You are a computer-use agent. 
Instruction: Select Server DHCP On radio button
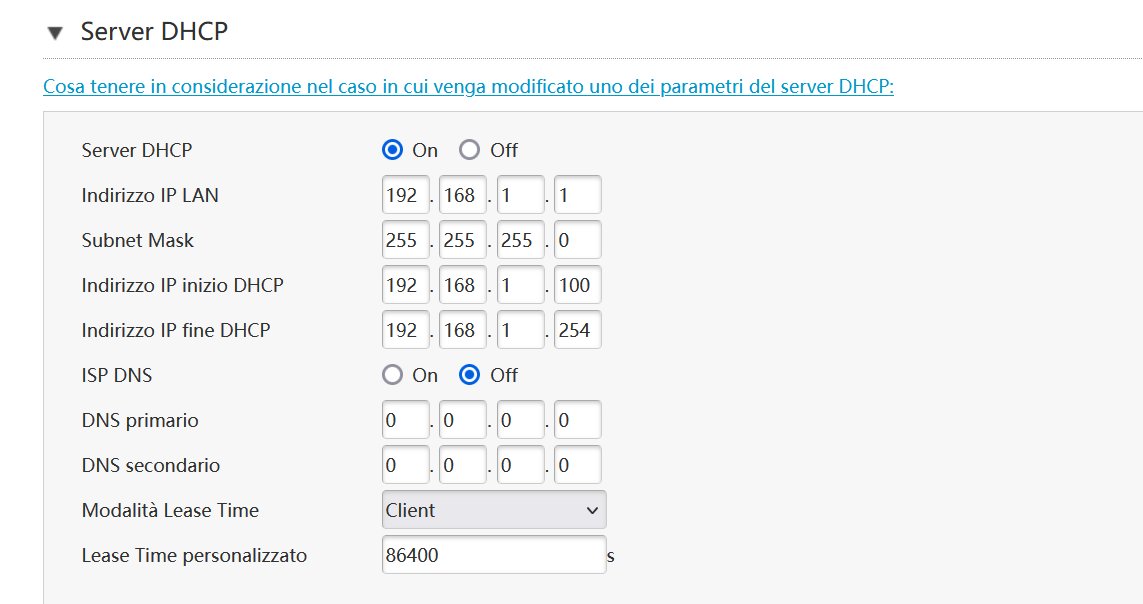(392, 150)
